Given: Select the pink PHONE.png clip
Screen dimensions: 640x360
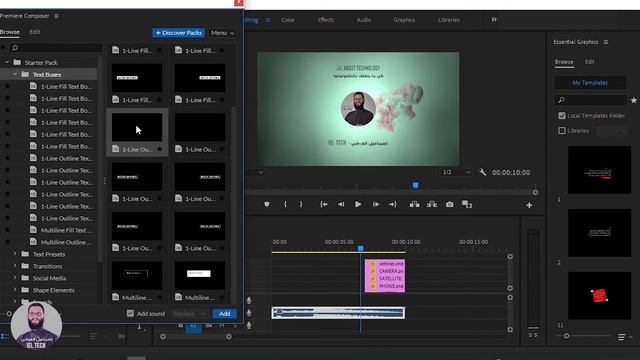Looking at the screenshot, I should [x=385, y=286].
